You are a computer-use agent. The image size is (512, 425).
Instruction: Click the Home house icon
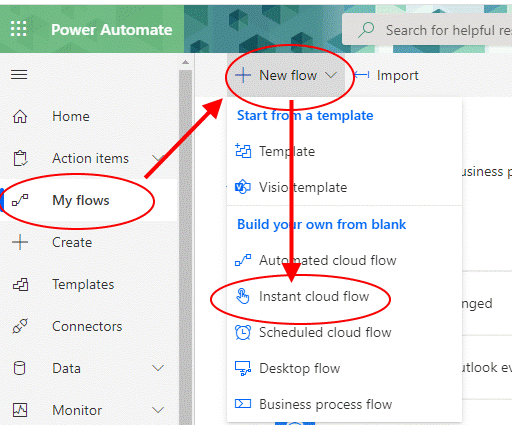tap(20, 117)
